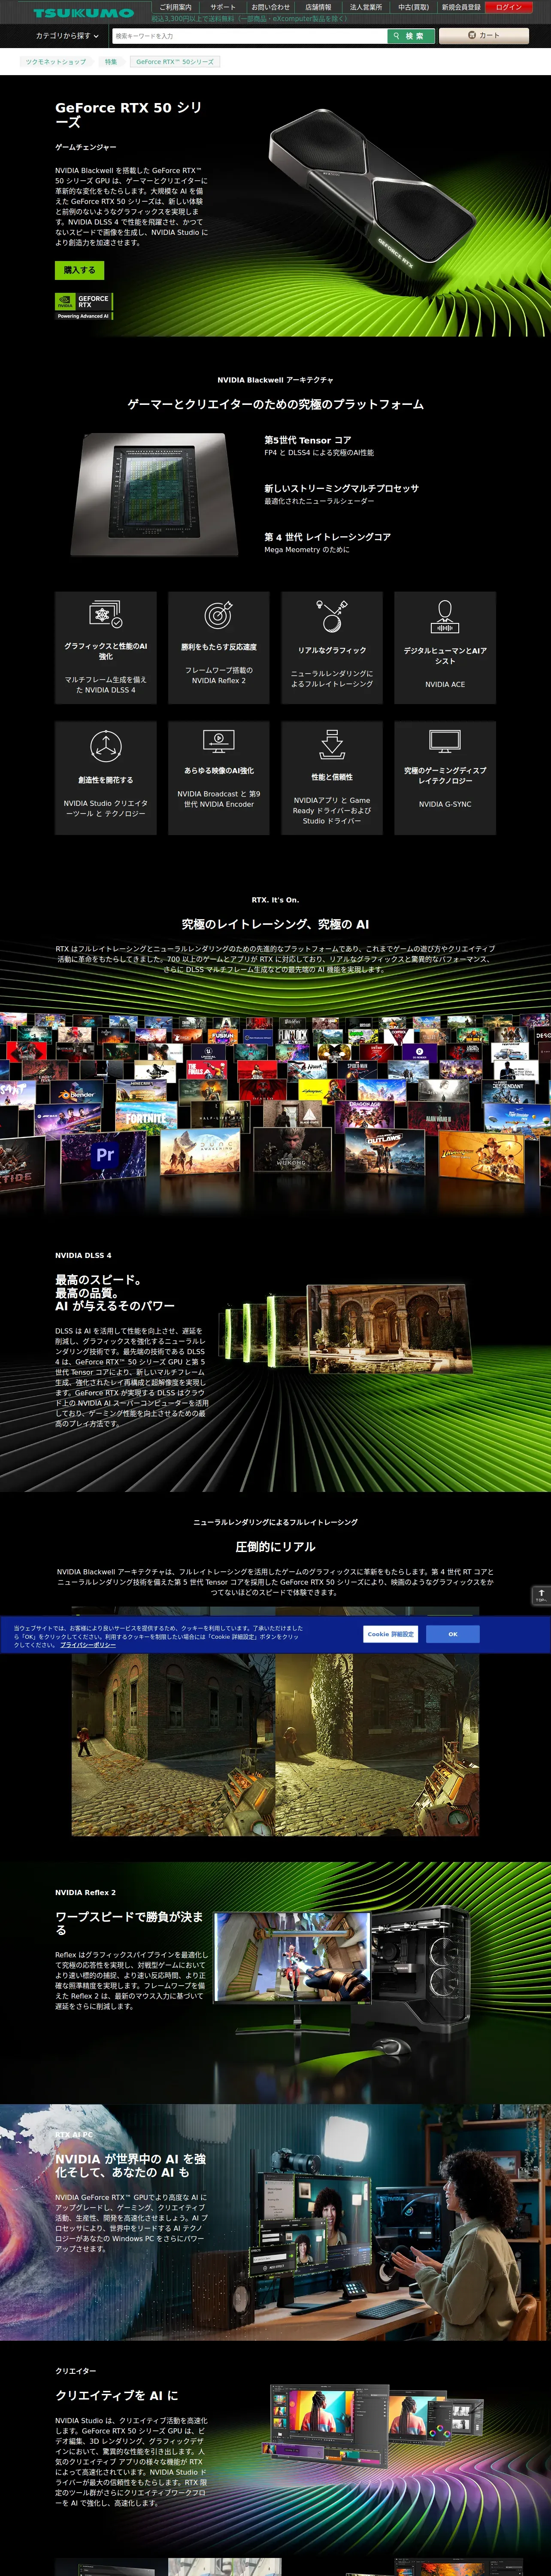This screenshot has height=2576, width=551.
Task: Click Cookie 詳細設定 button
Action: coord(390,1634)
